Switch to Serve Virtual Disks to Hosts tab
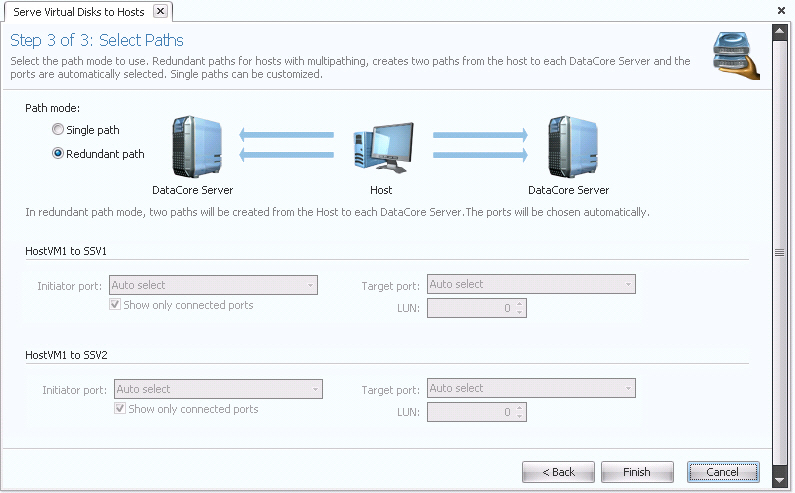This screenshot has height=493, width=795. click(78, 11)
